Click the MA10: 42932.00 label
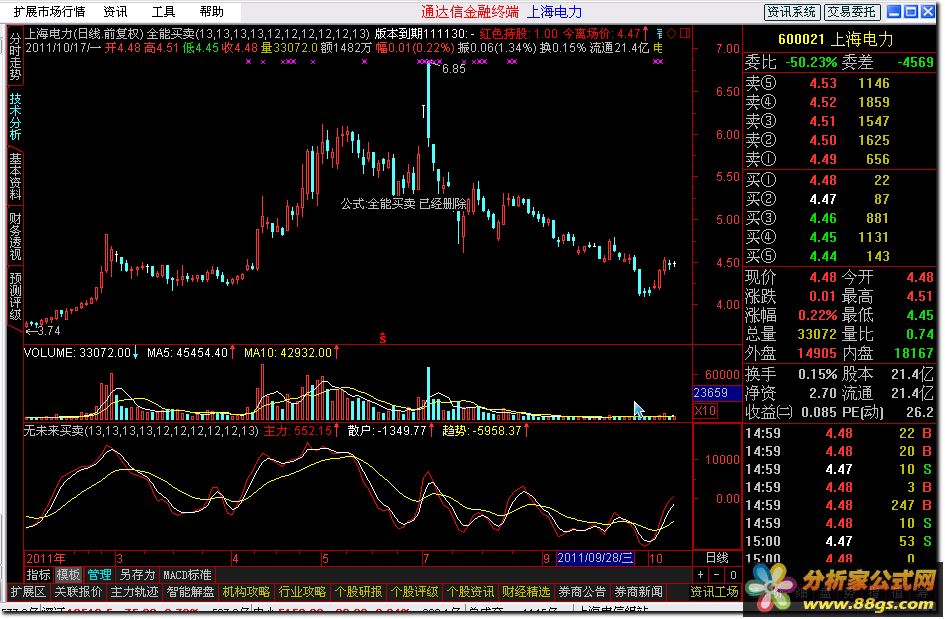945x619 pixels. coord(287,353)
